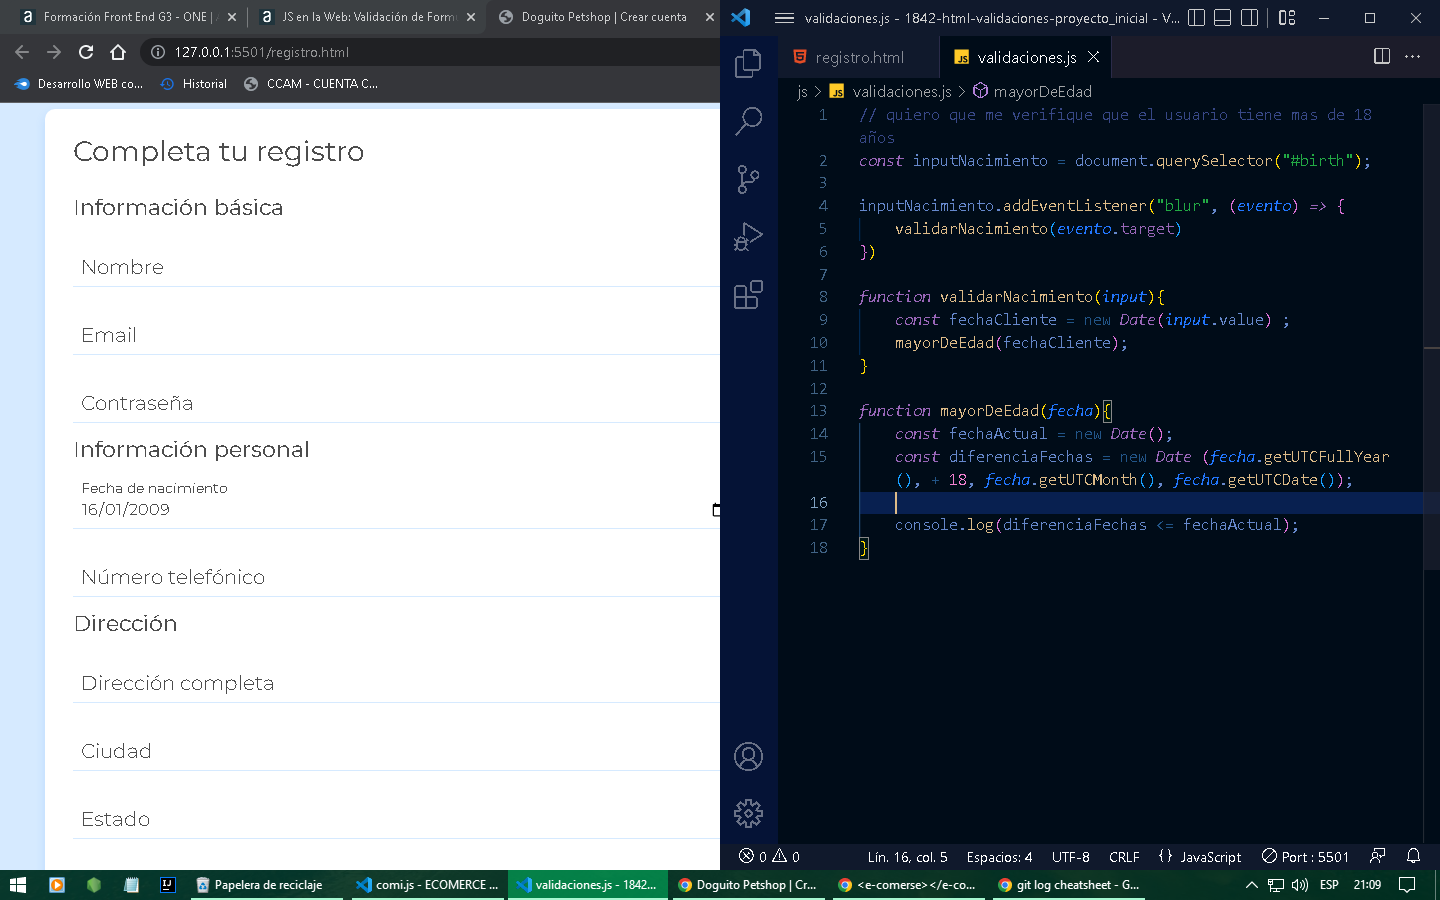The height and width of the screenshot is (900, 1440).
Task: Click Live Server Port : 5501
Action: (1305, 857)
